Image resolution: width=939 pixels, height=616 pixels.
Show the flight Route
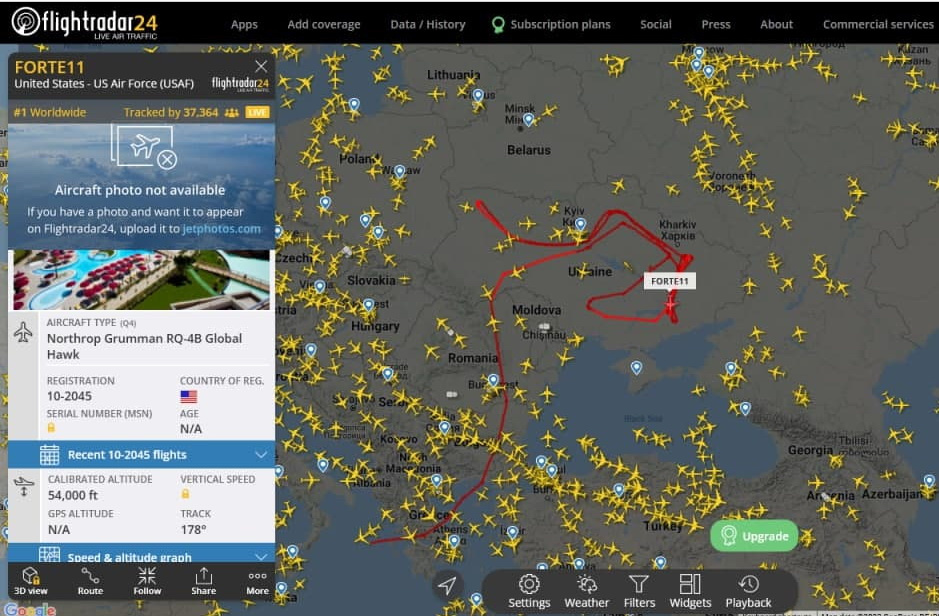click(x=90, y=581)
